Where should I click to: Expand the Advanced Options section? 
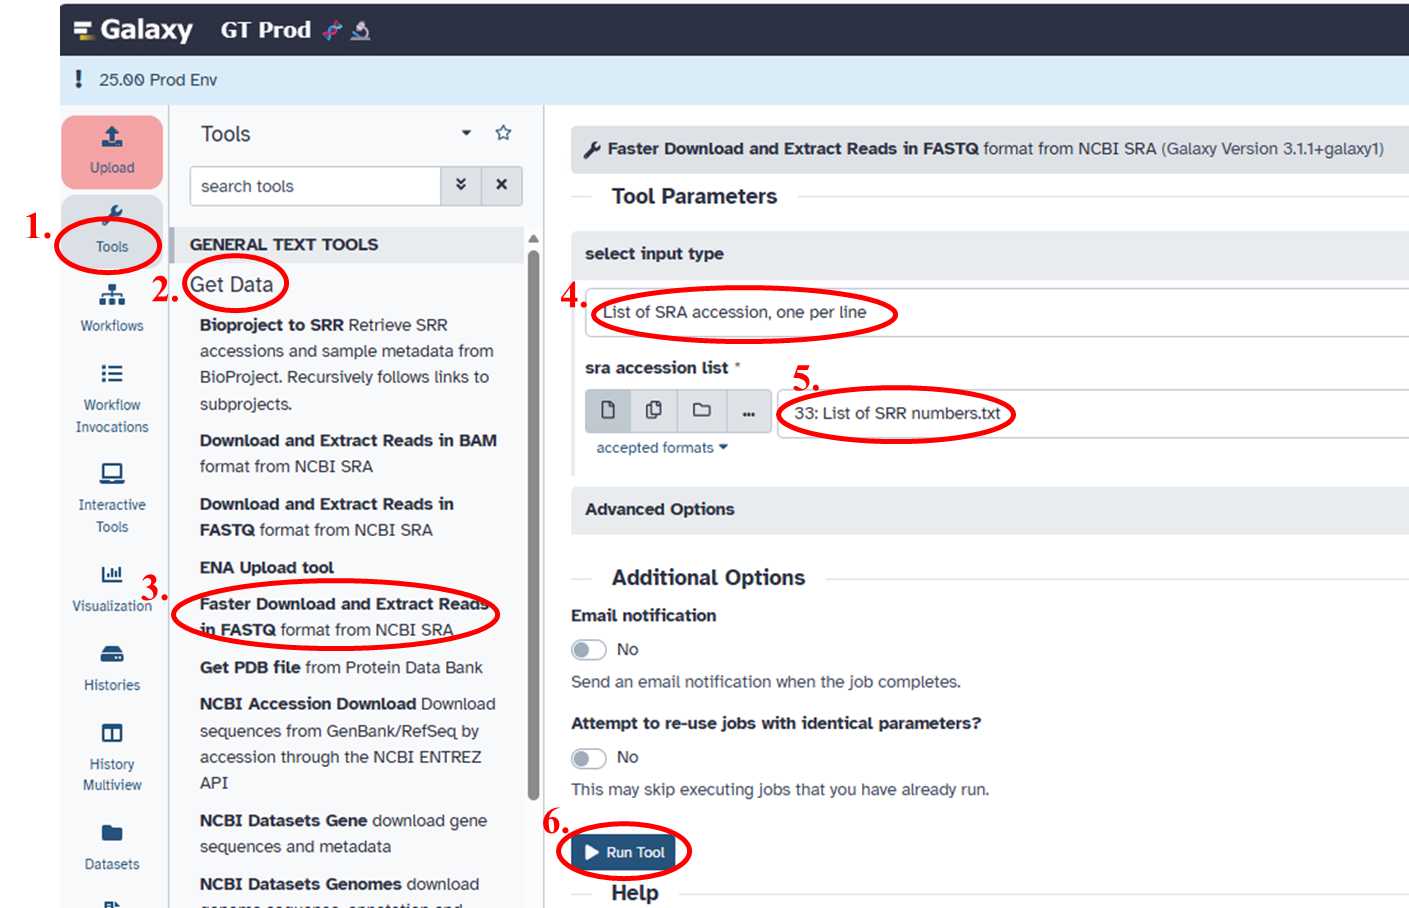(660, 510)
